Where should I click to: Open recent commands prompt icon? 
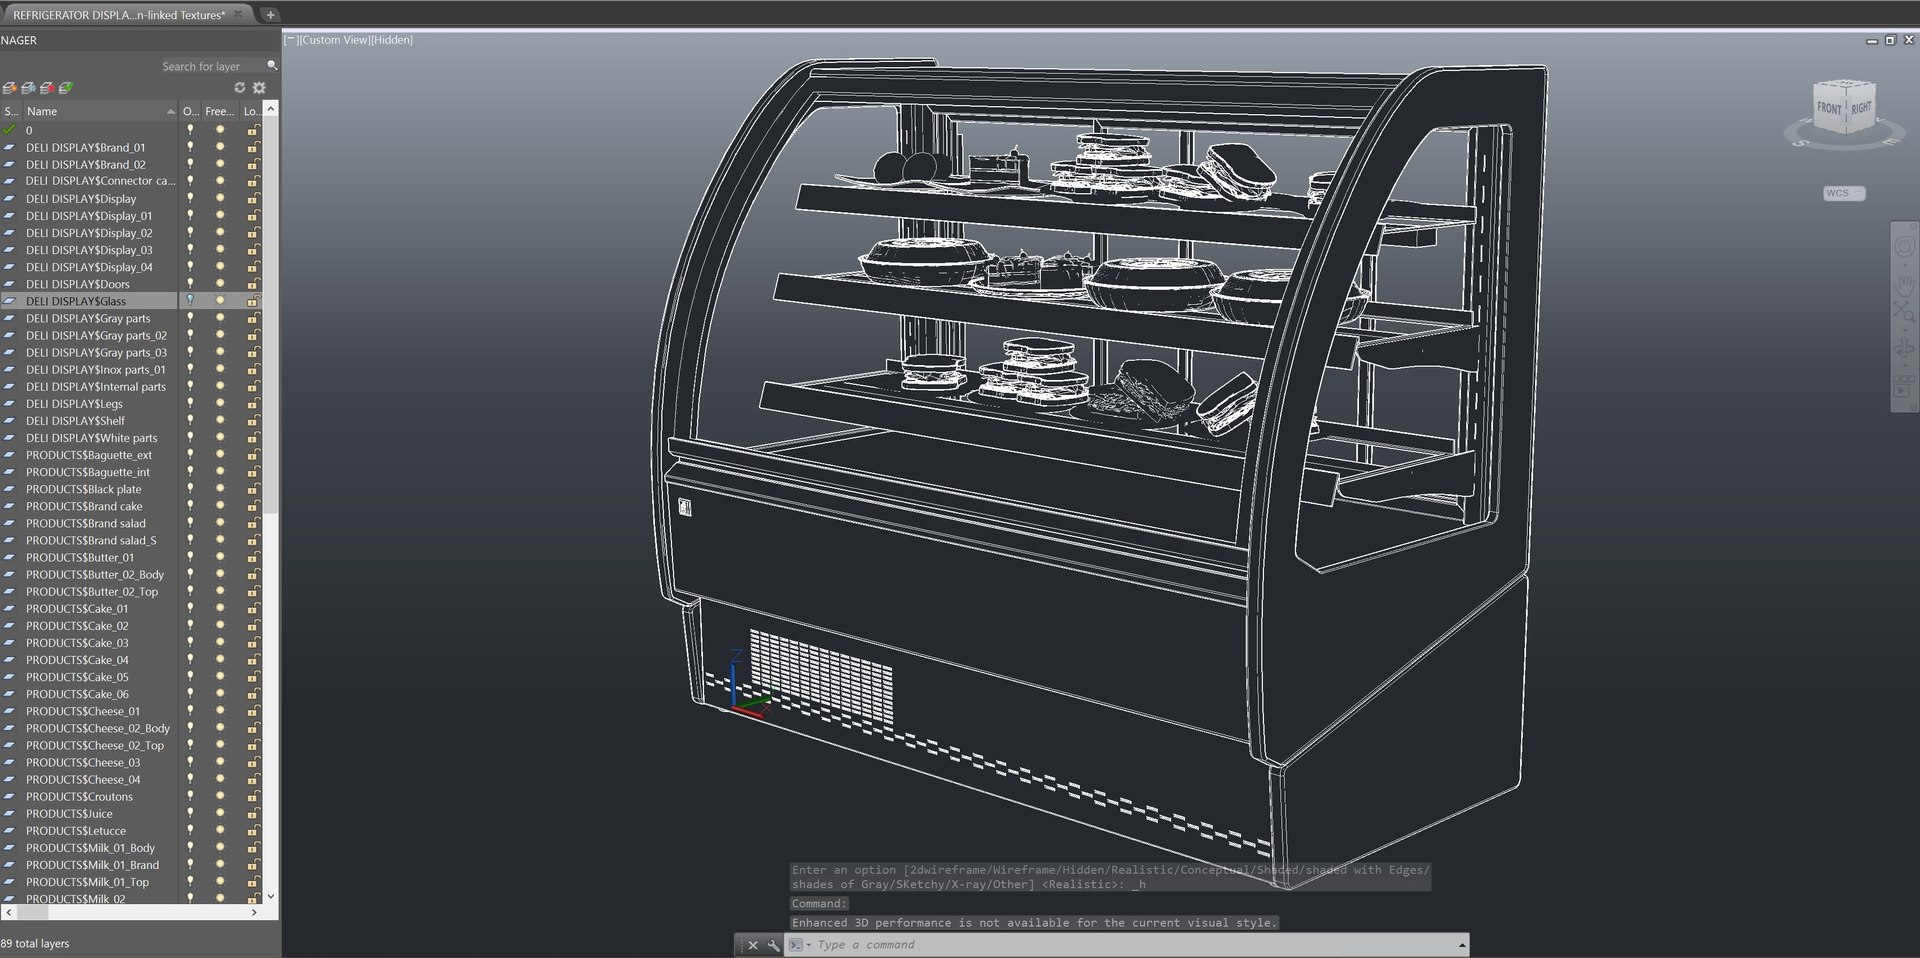(795, 945)
